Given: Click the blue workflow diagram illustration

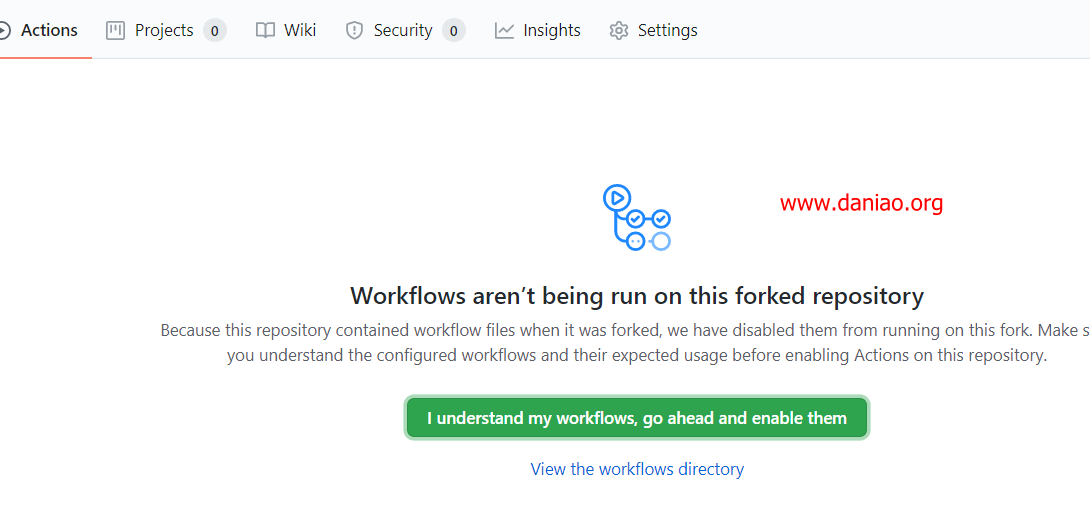Looking at the screenshot, I should [x=636, y=217].
